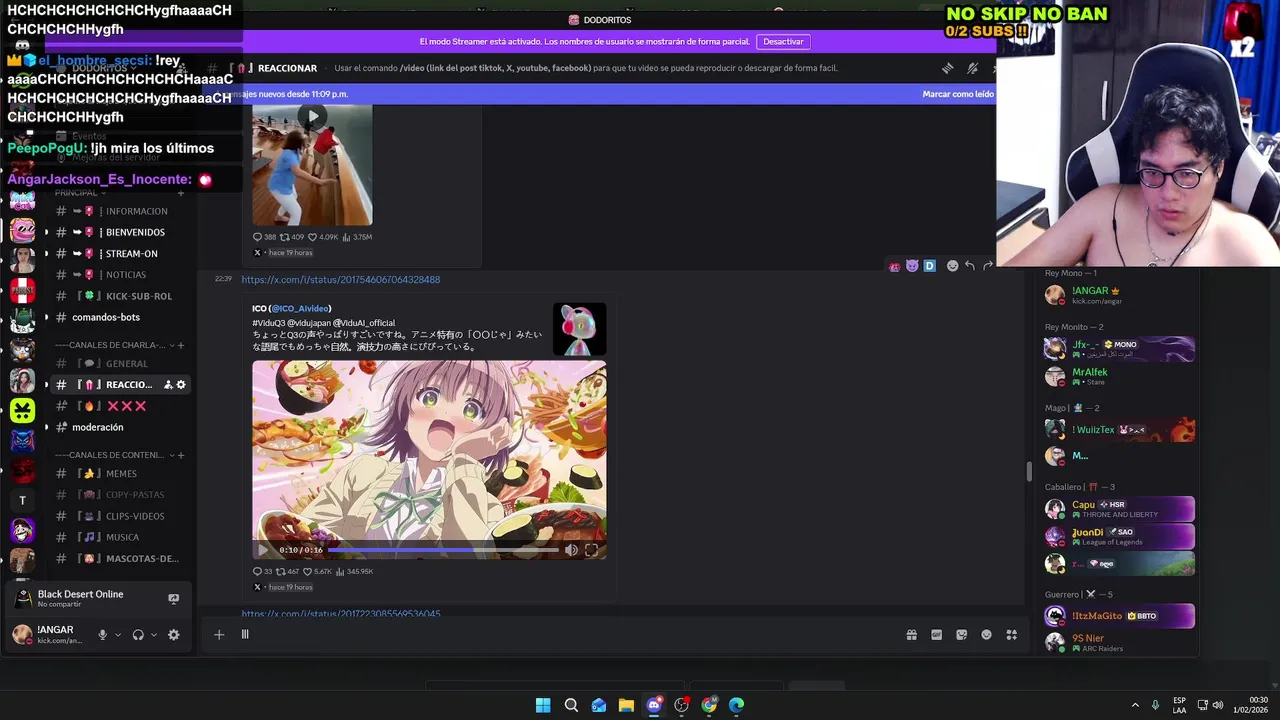This screenshot has height=720, width=1280.
Task: Open the CLIPS-VIDEOS channel
Action: pos(120,516)
